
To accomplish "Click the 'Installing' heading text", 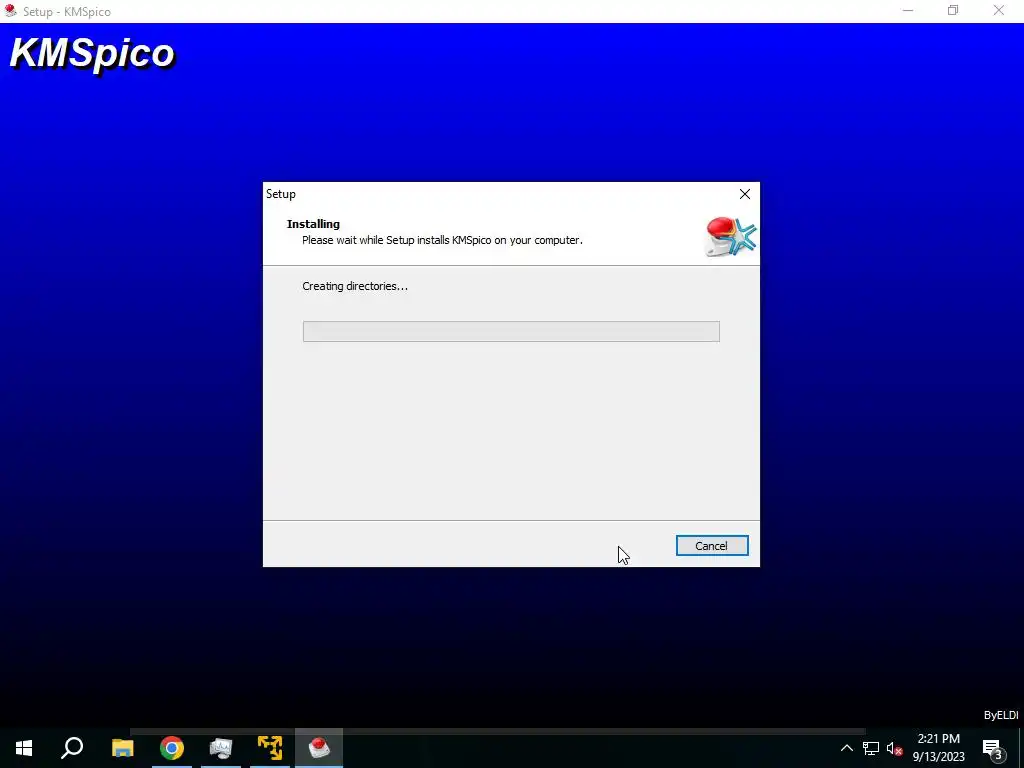I will pyautogui.click(x=313, y=224).
